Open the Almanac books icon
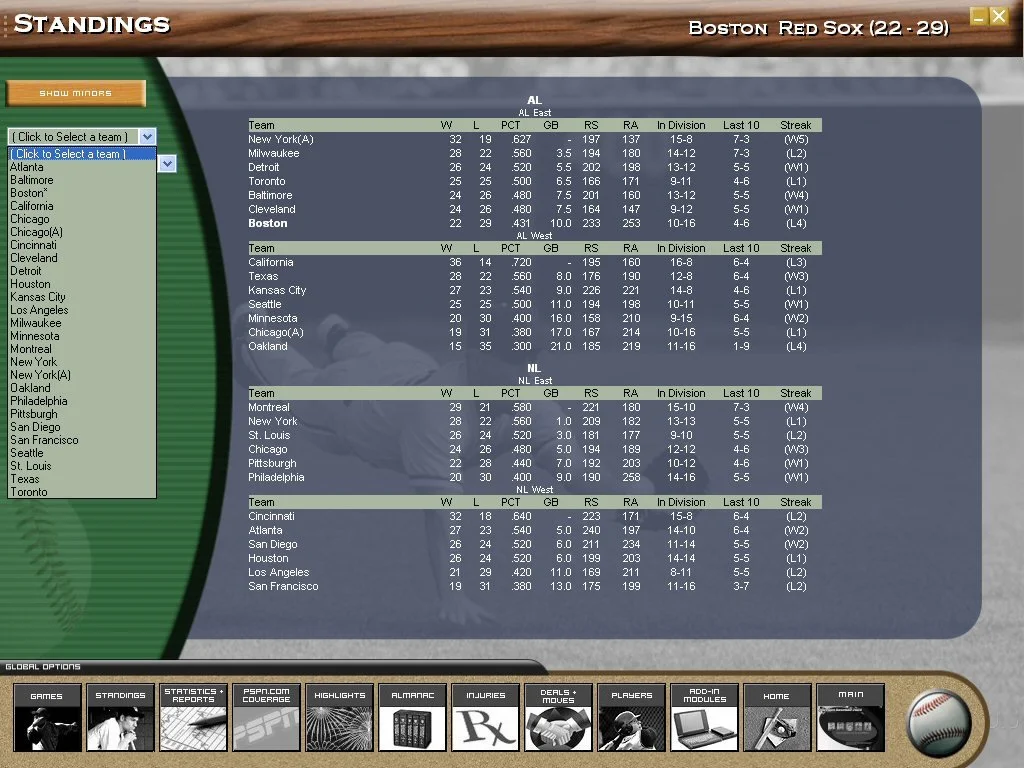The height and width of the screenshot is (768, 1024). tap(412, 717)
